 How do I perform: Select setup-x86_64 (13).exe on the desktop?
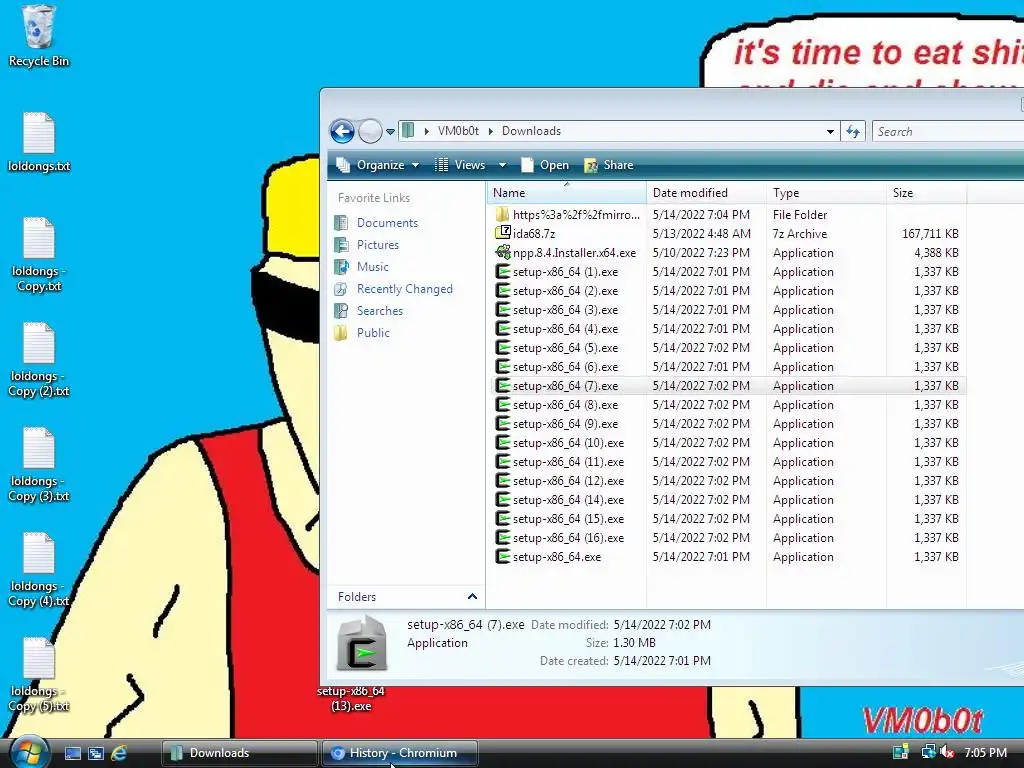click(x=351, y=698)
